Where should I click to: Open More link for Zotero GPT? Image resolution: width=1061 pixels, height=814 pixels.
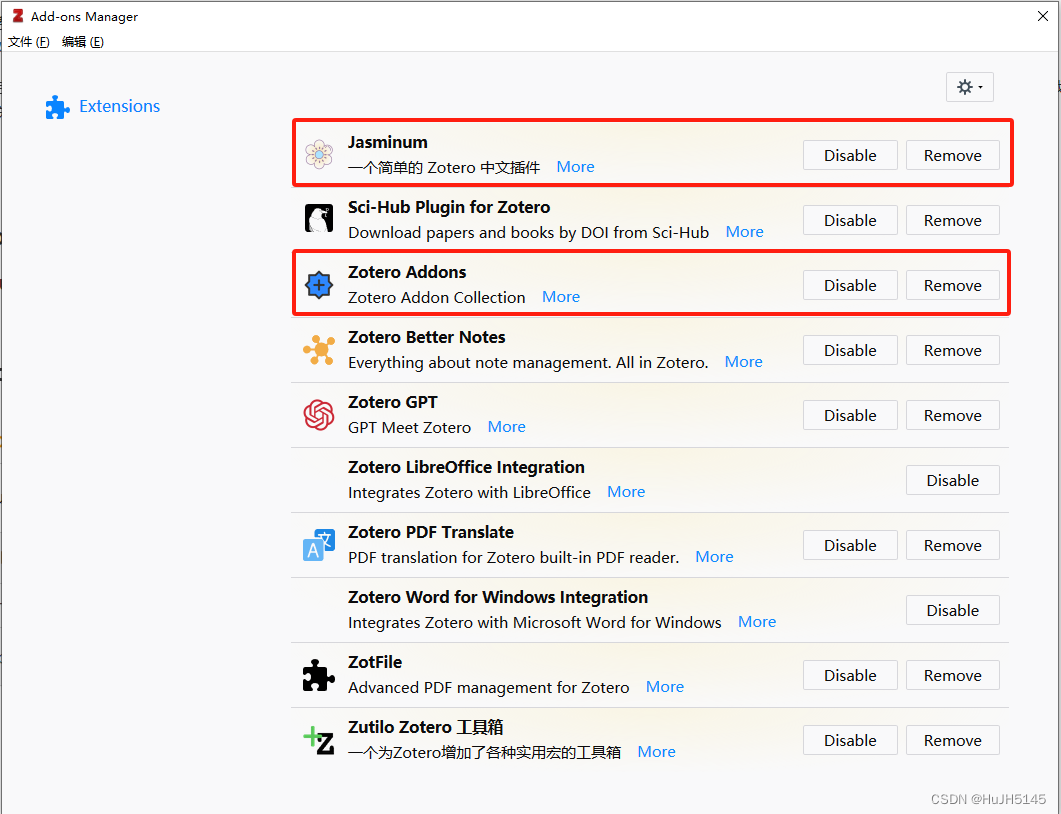tap(507, 426)
